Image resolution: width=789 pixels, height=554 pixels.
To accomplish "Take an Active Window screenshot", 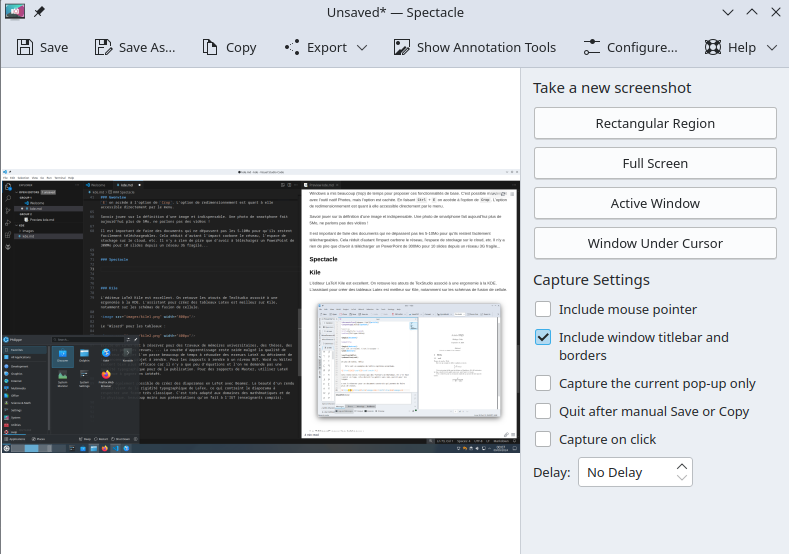I will click(655, 203).
